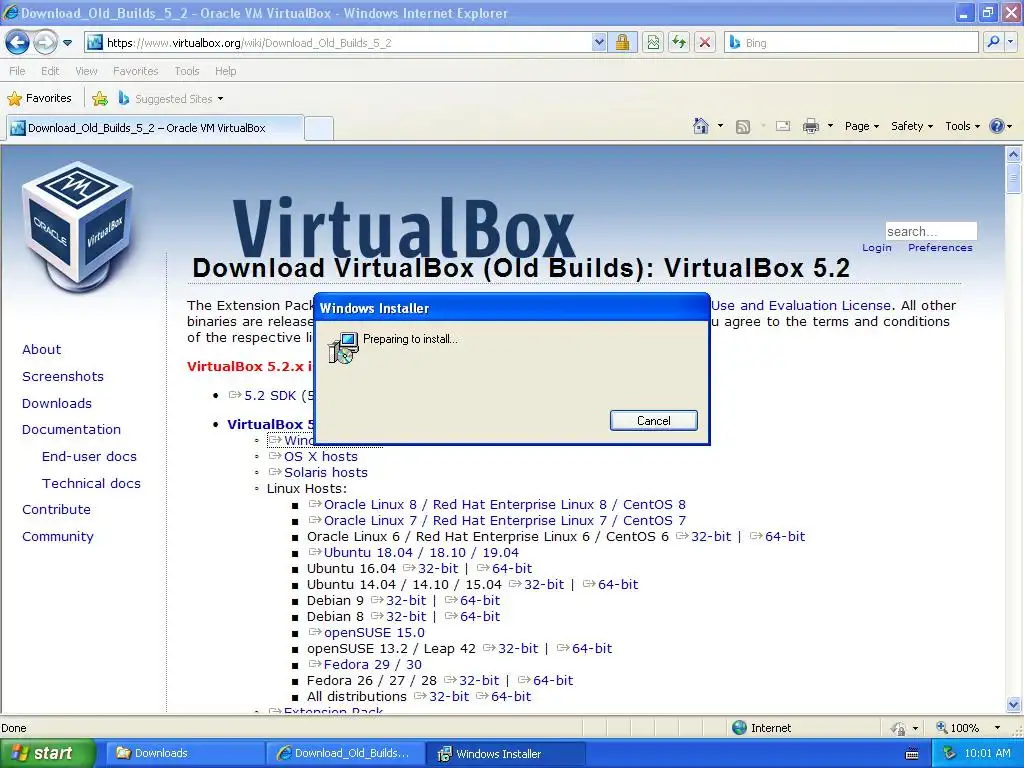Open Technical docs link
This screenshot has height=768, width=1024.
coord(91,483)
